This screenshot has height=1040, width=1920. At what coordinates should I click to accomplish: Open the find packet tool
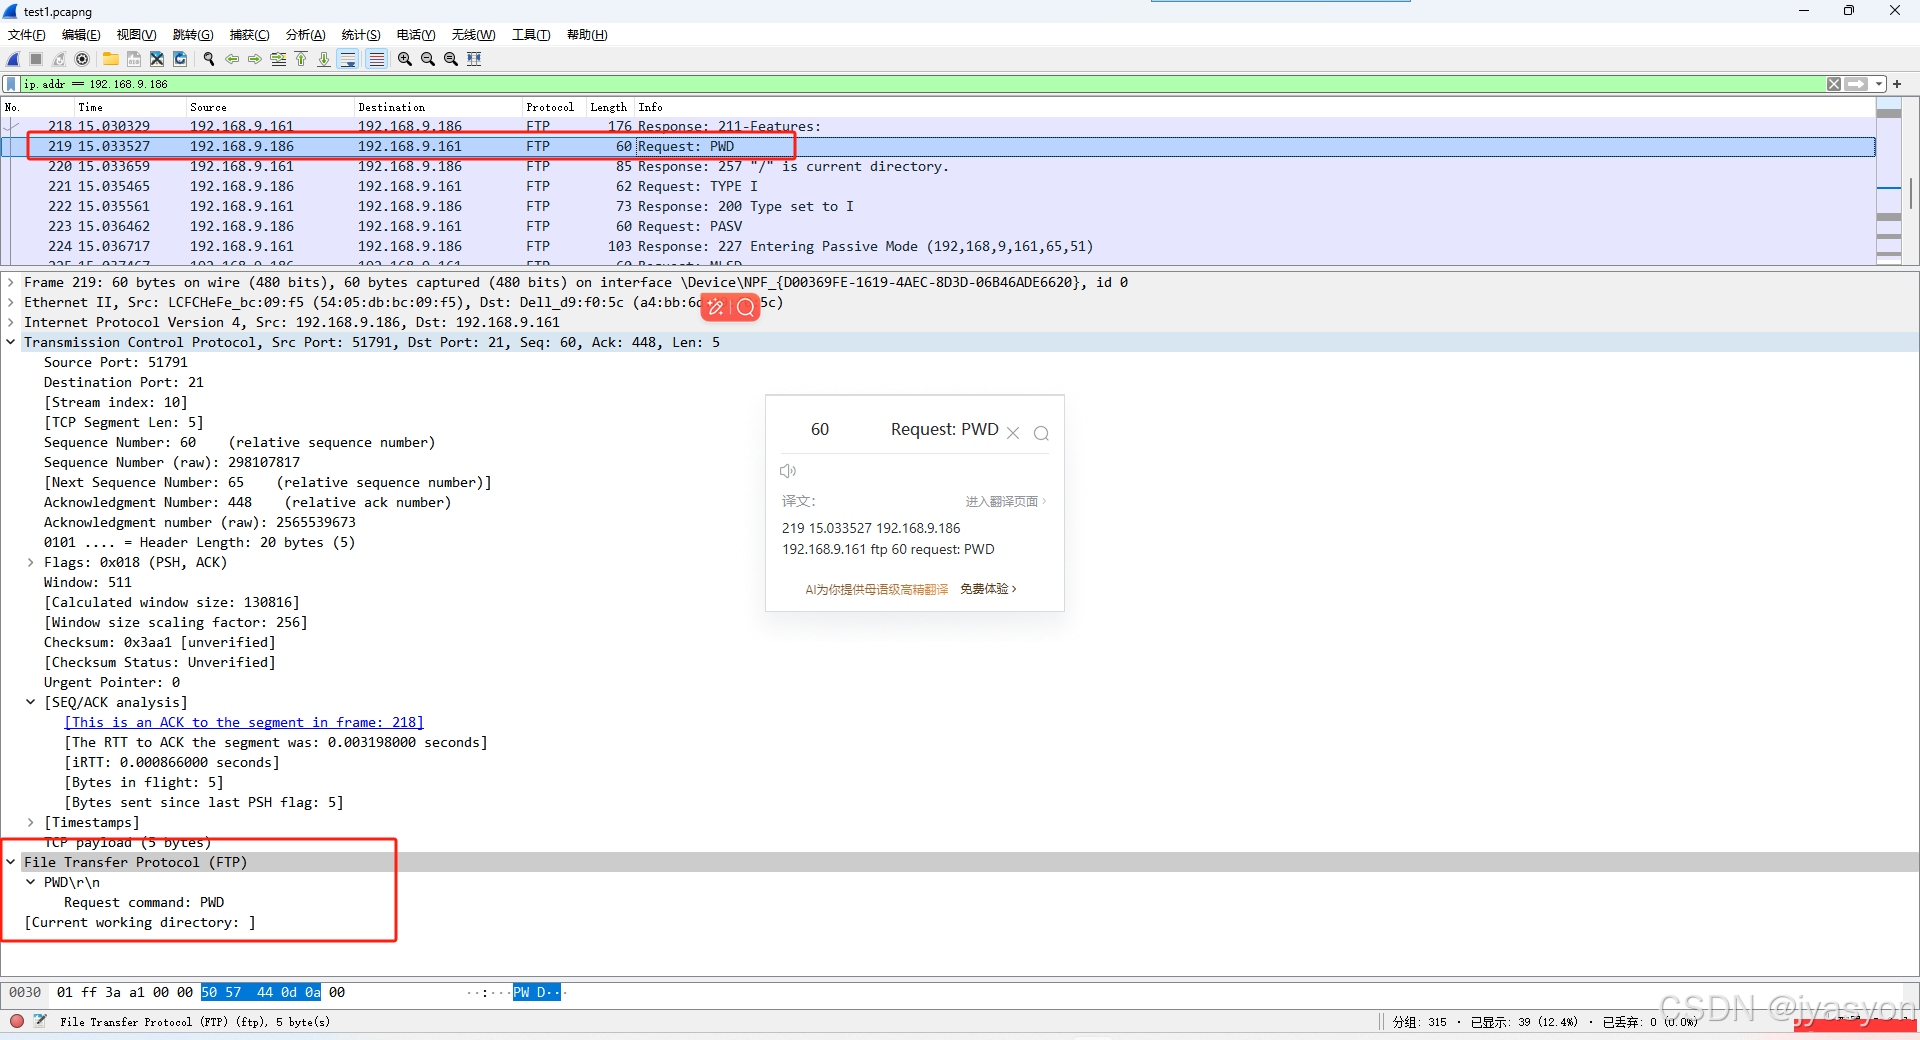coord(209,59)
